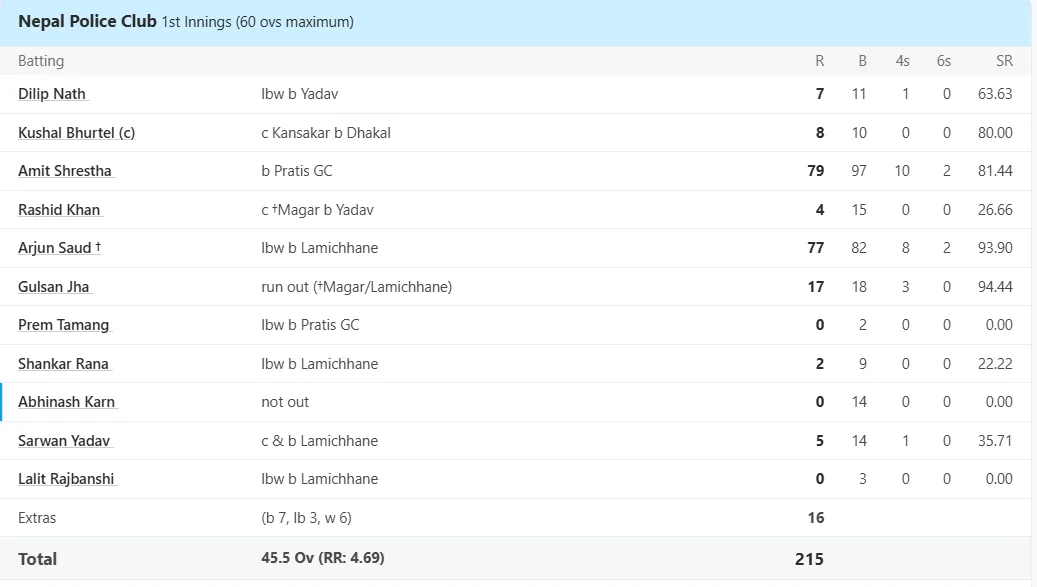
Task: Open Rashid Khan player profile
Action: (59, 210)
